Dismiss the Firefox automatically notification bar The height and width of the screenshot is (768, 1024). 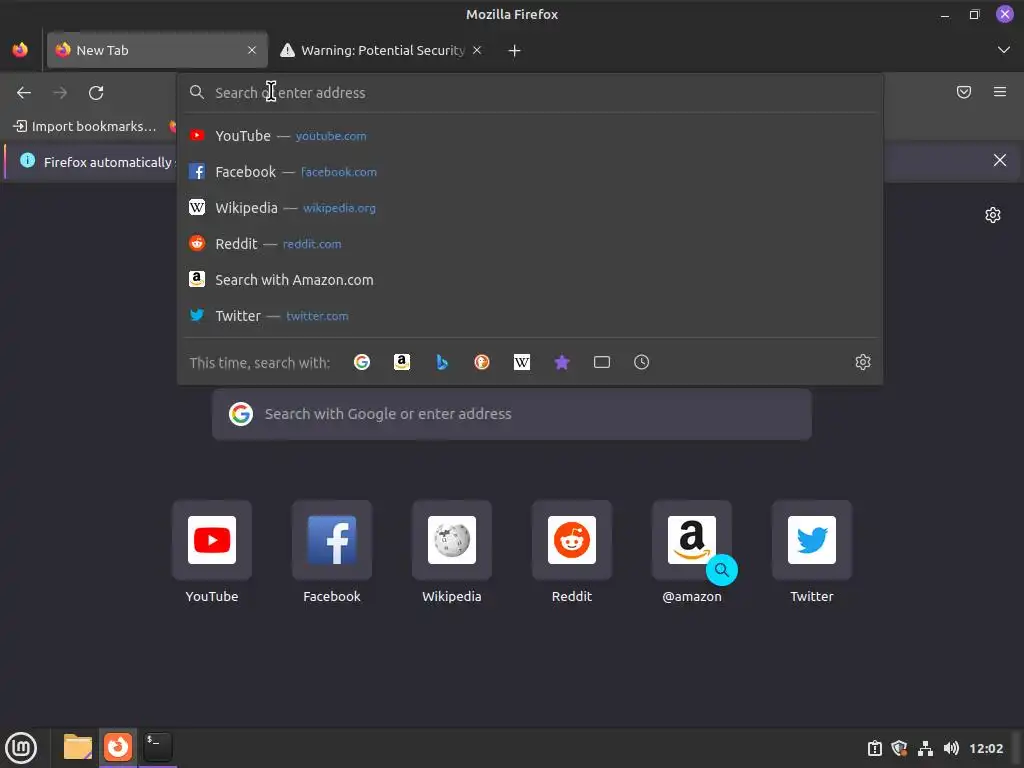coord(1000,160)
